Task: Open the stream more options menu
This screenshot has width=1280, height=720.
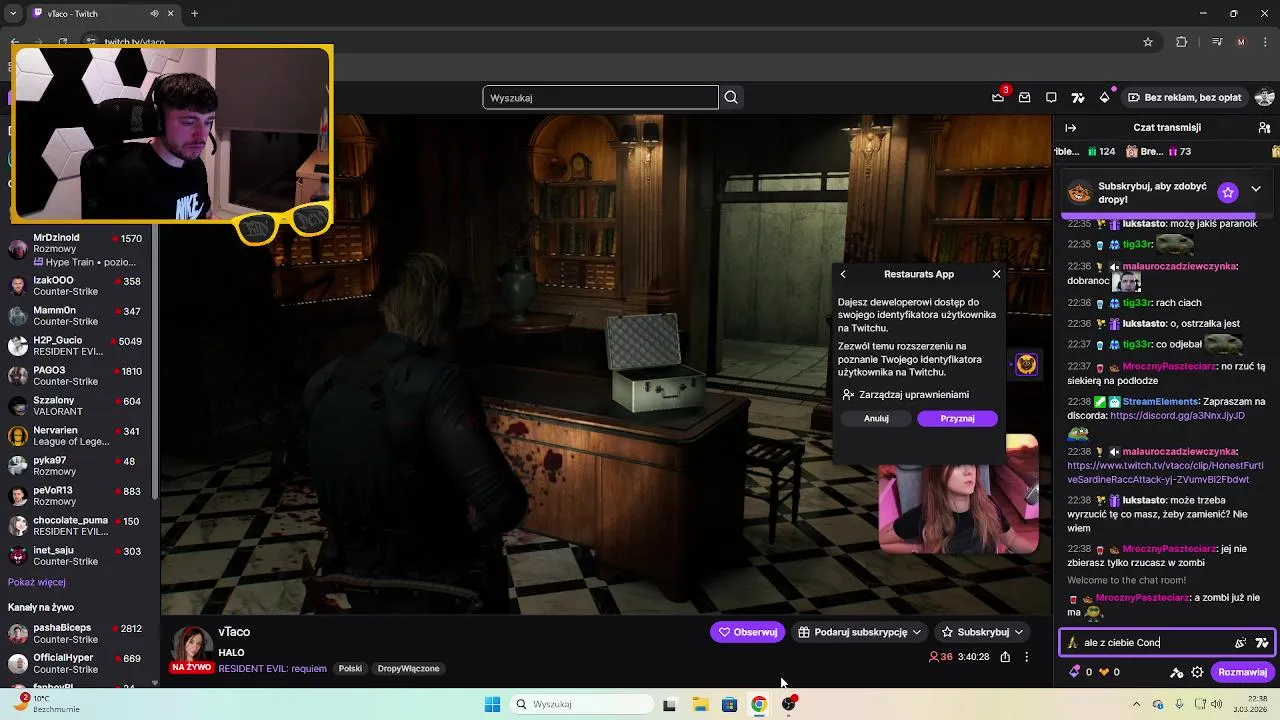Action: click(x=1026, y=657)
